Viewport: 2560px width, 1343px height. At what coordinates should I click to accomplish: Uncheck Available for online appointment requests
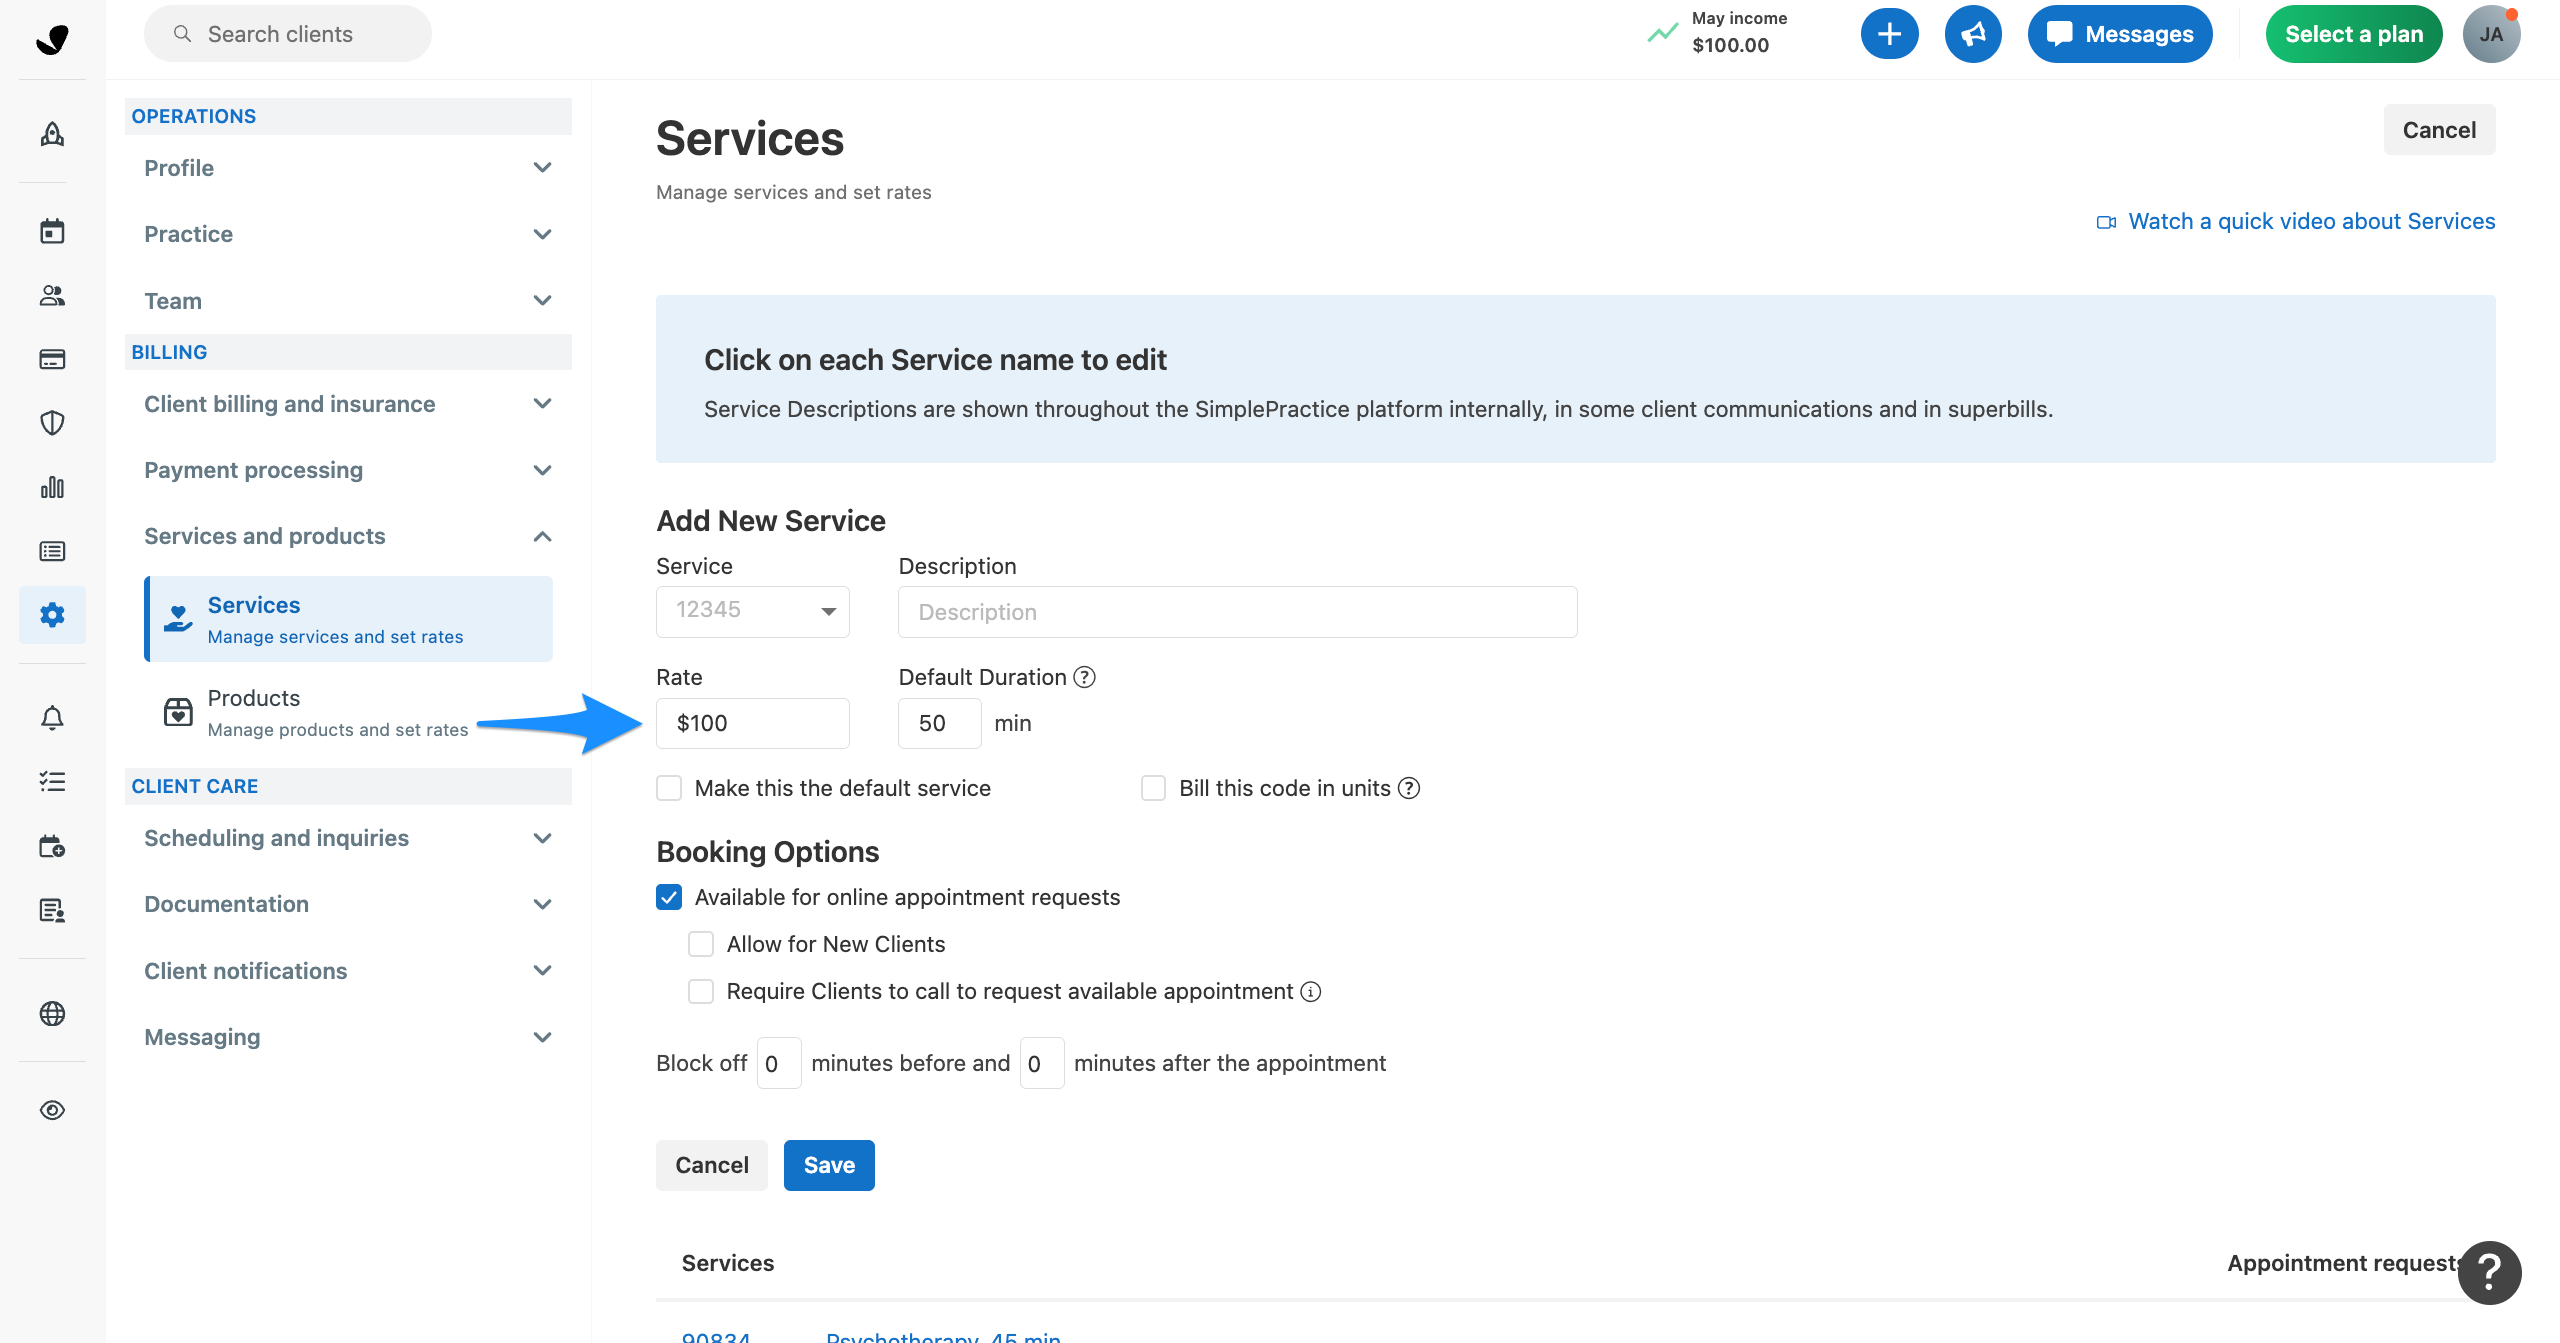pos(669,897)
